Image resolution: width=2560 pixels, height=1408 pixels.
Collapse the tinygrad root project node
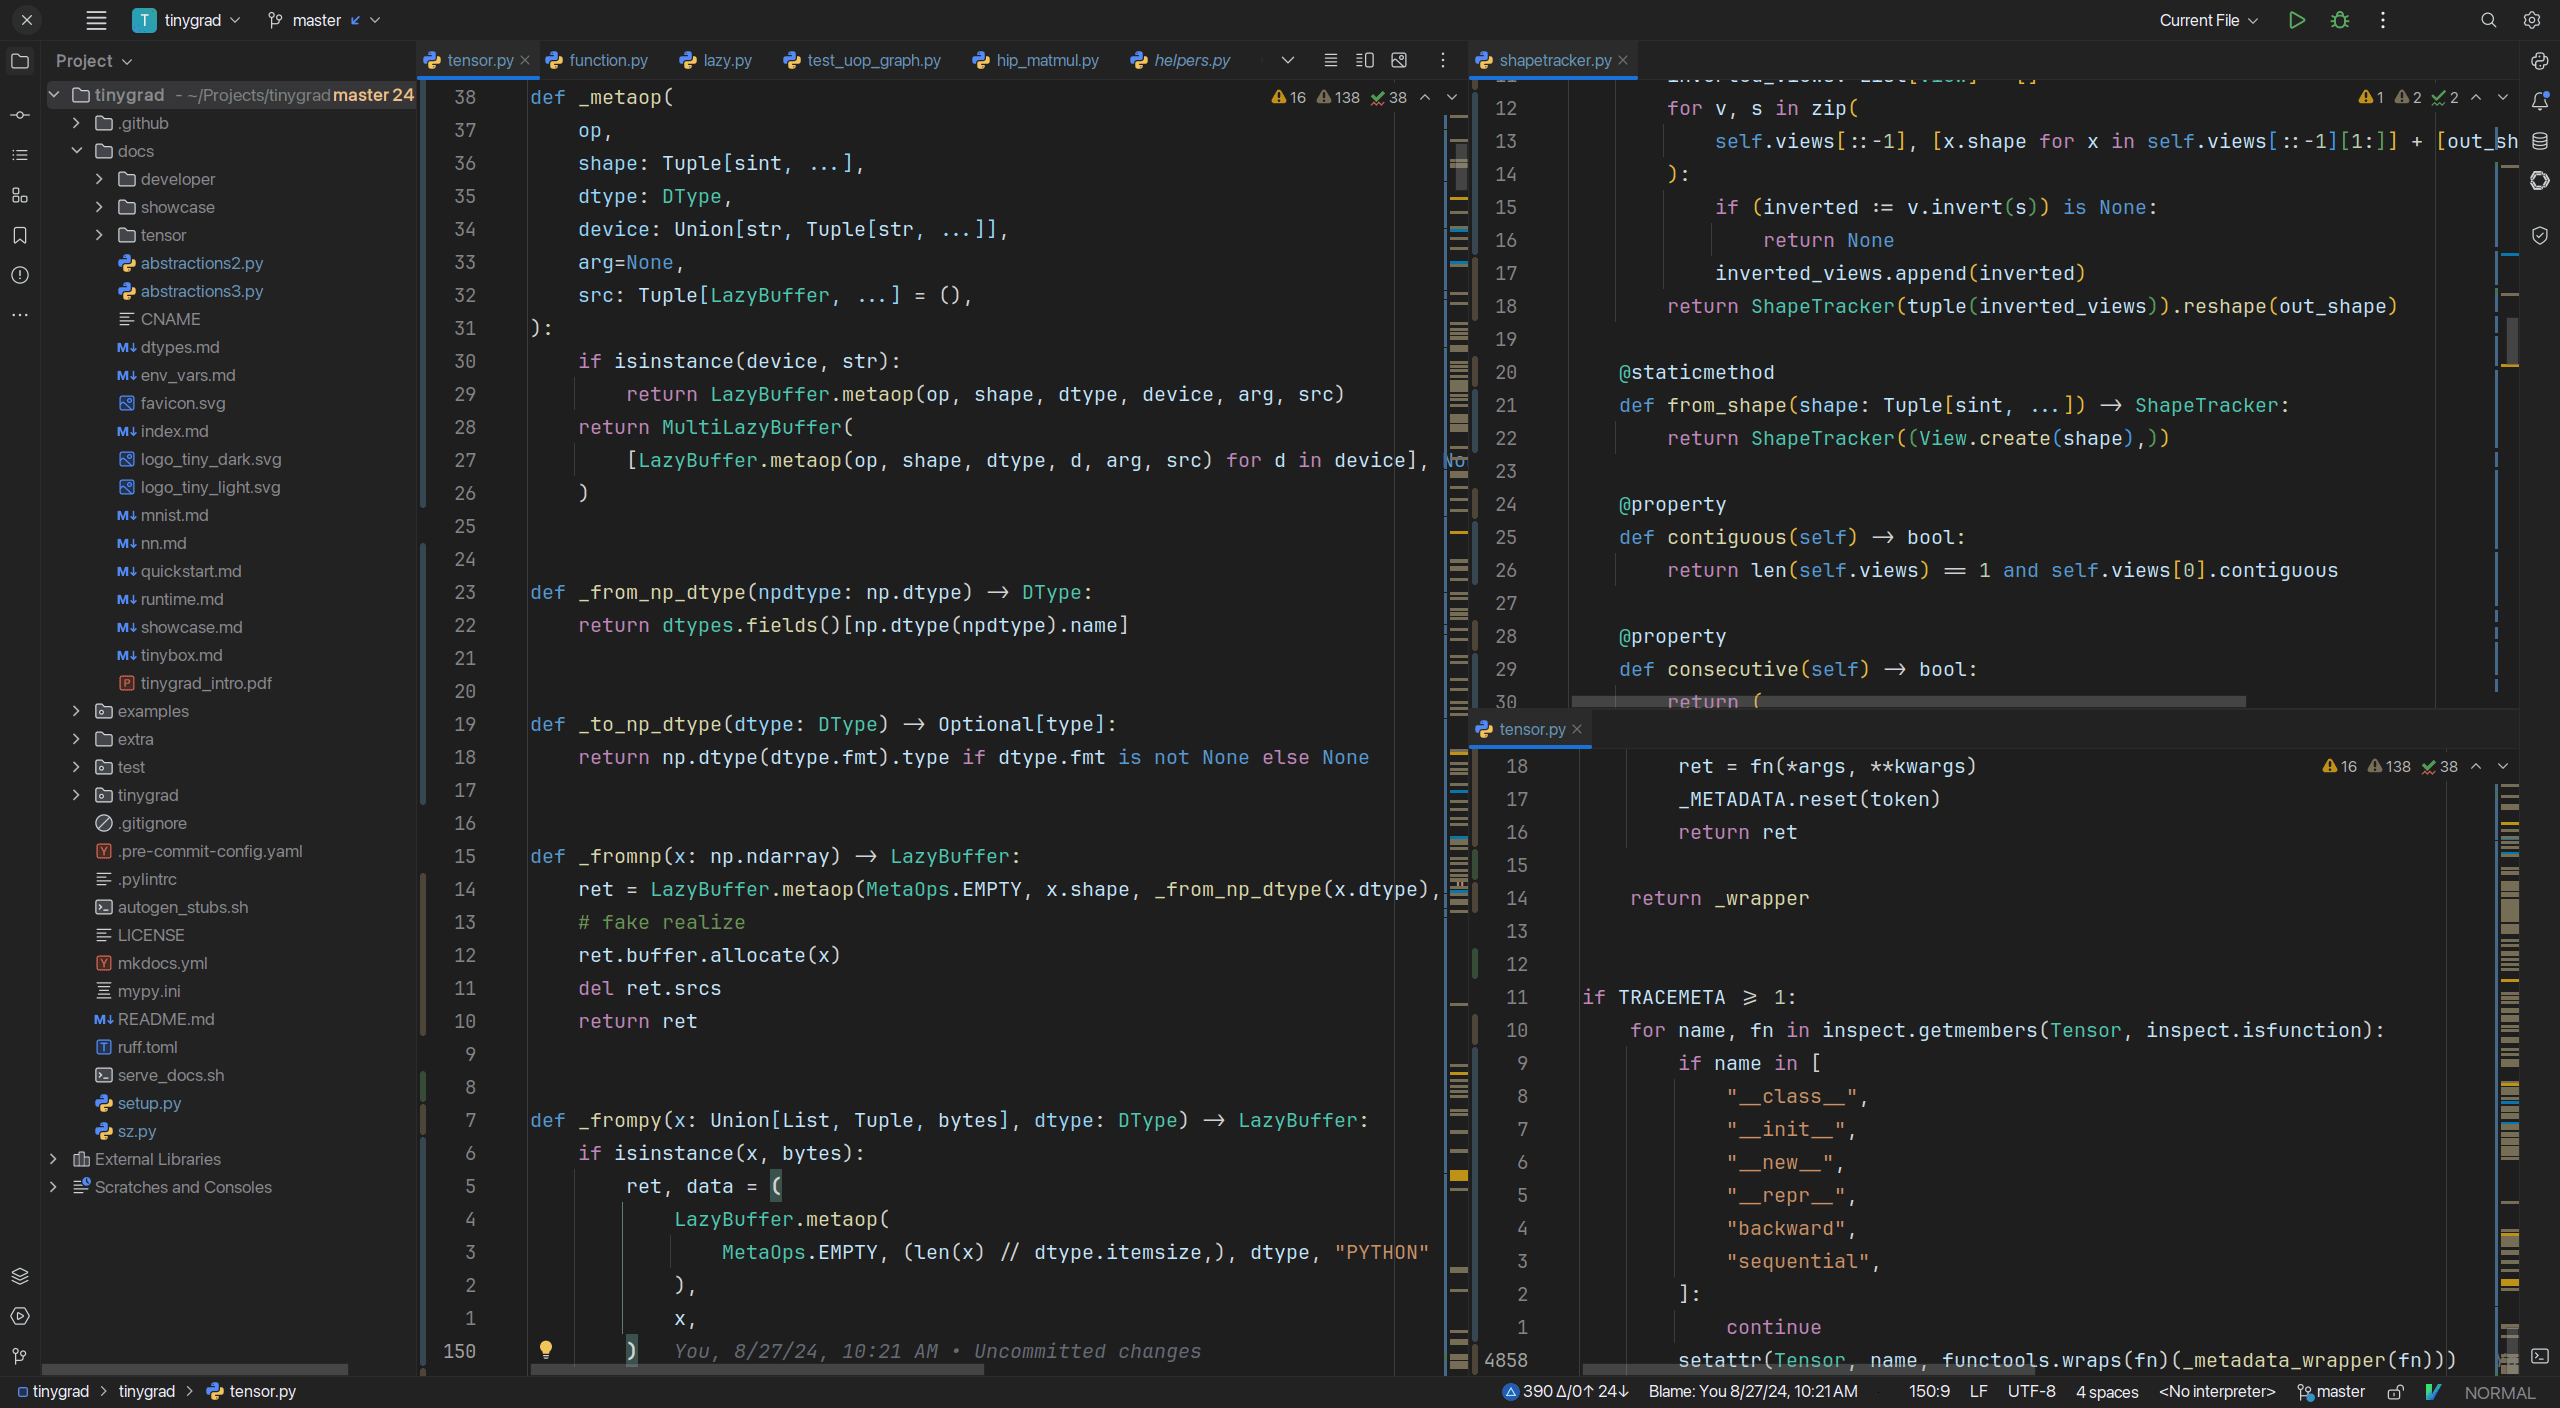tap(54, 95)
